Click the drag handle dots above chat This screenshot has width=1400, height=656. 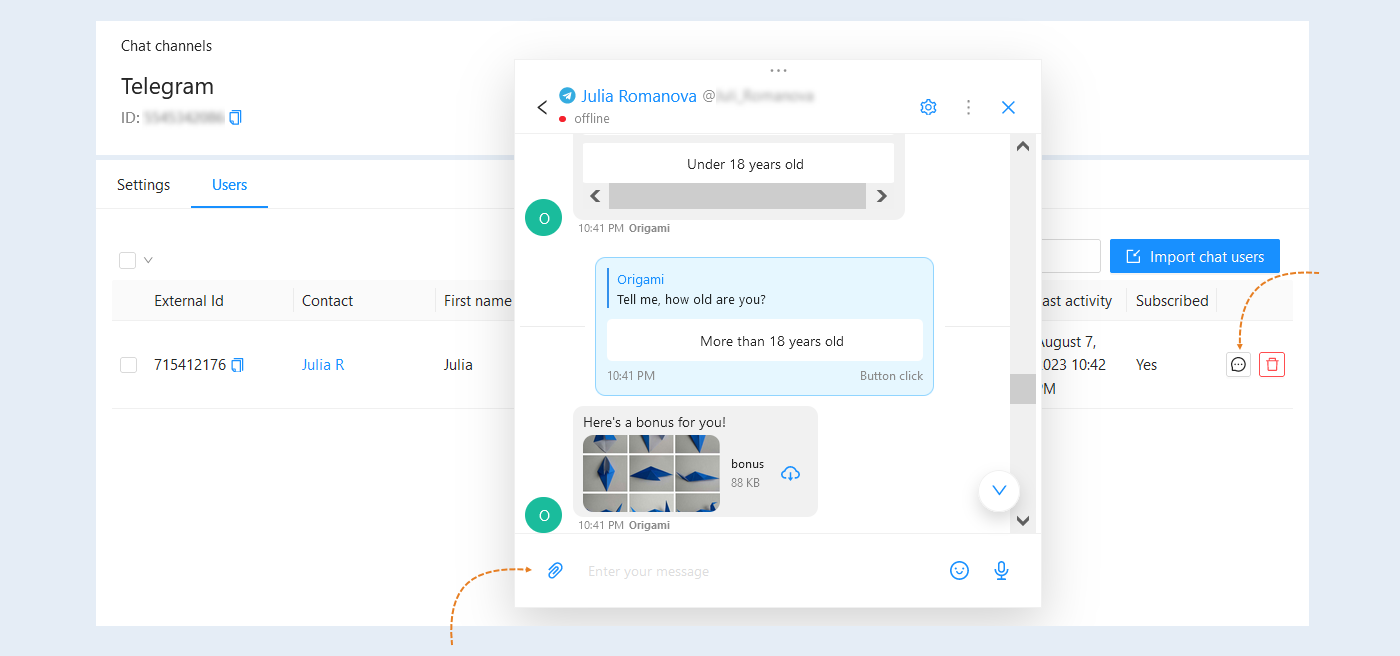click(778, 71)
